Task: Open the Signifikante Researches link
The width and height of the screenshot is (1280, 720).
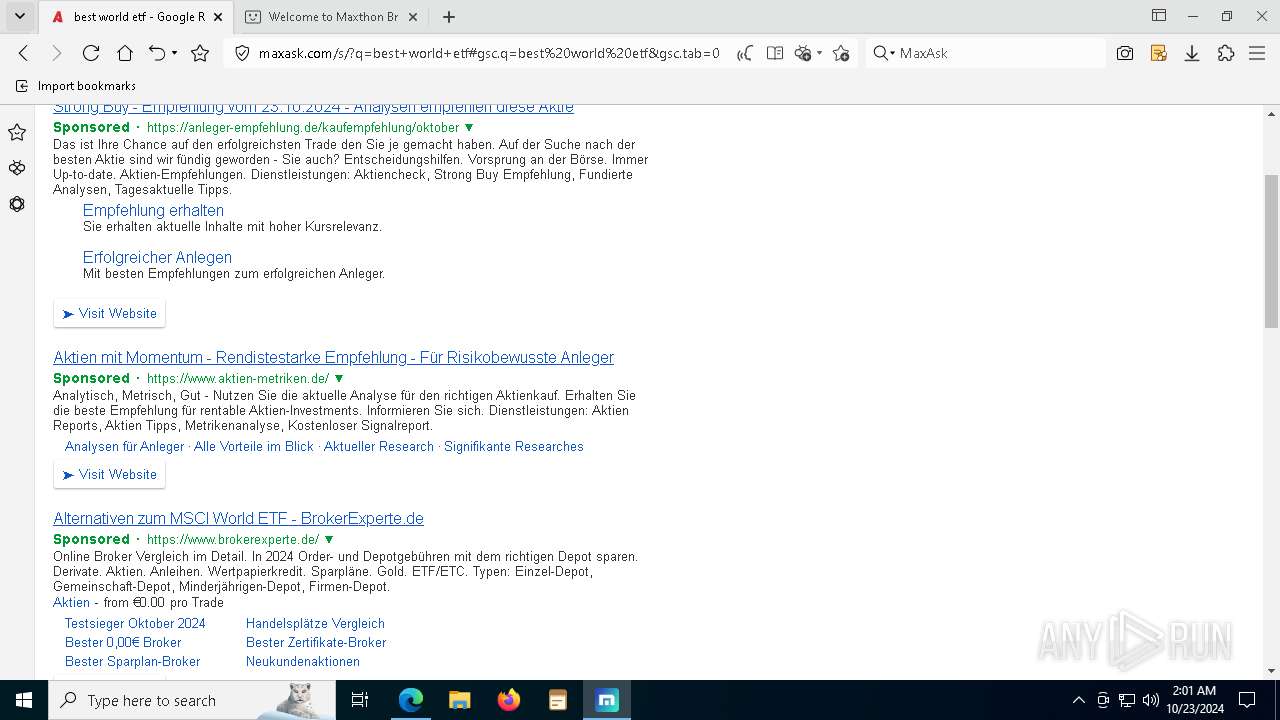Action: 514,447
